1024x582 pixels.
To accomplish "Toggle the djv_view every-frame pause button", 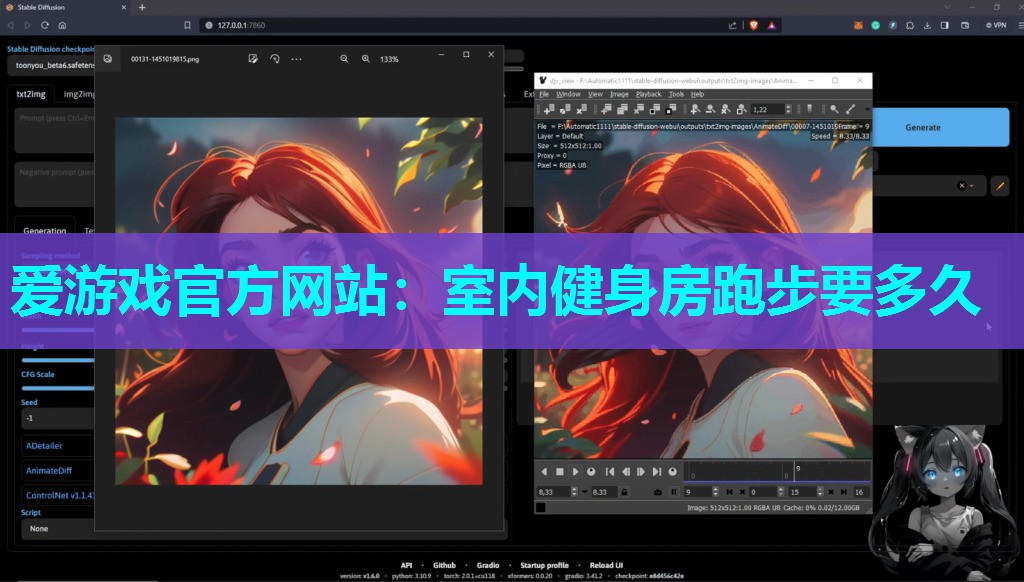I will point(674,492).
